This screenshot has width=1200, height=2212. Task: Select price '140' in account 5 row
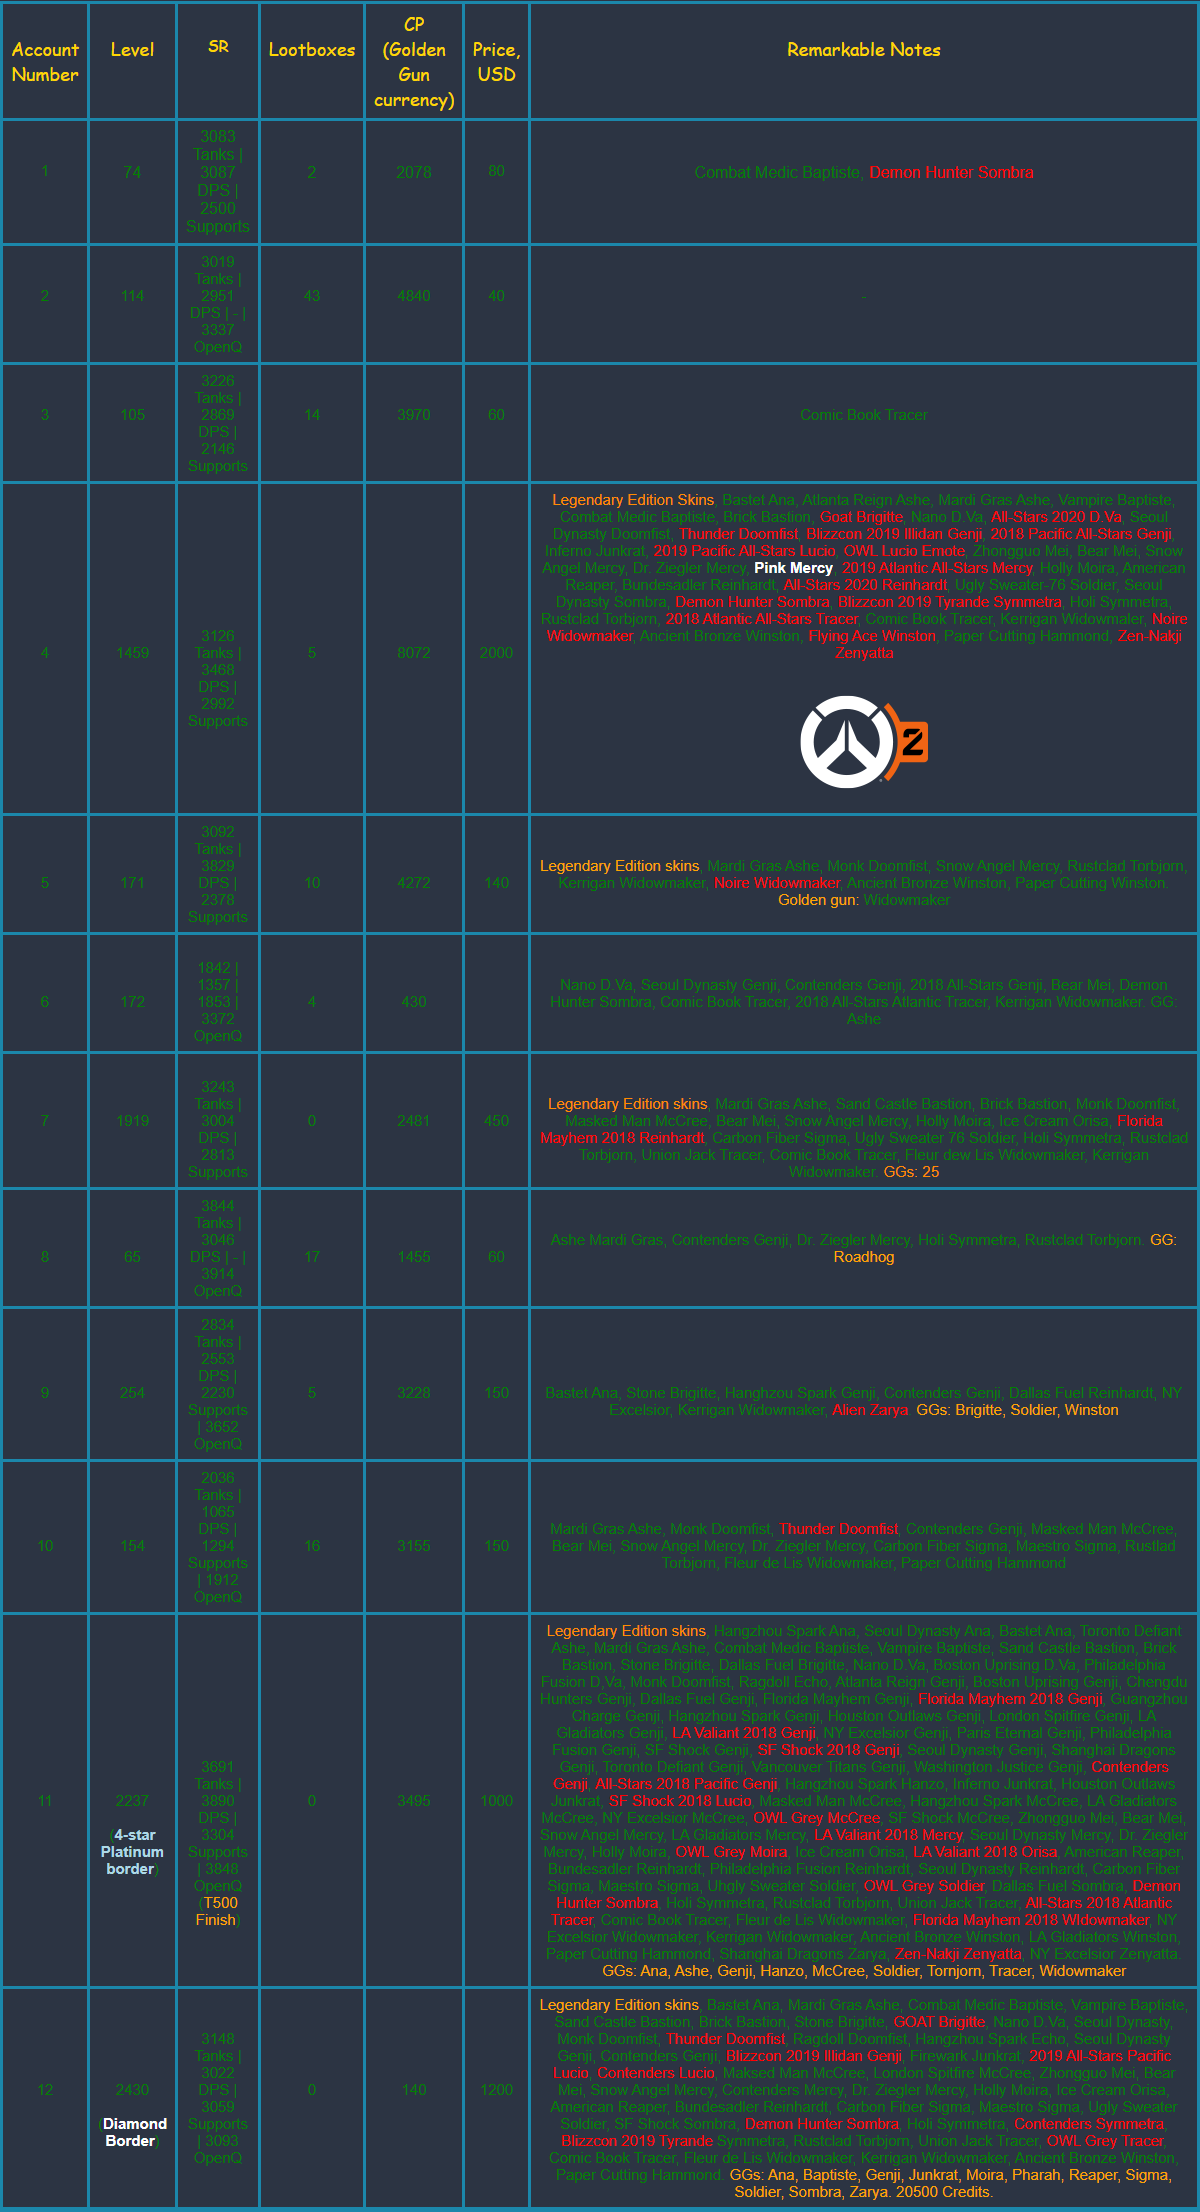pos(496,883)
